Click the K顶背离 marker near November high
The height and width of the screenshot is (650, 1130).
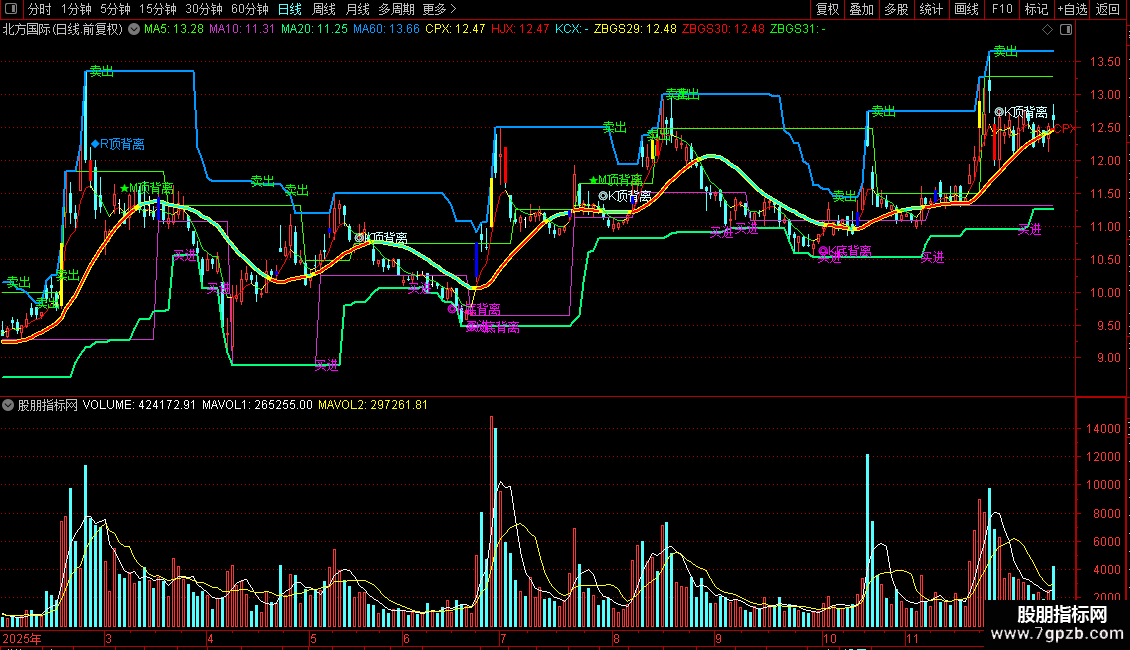point(1021,112)
